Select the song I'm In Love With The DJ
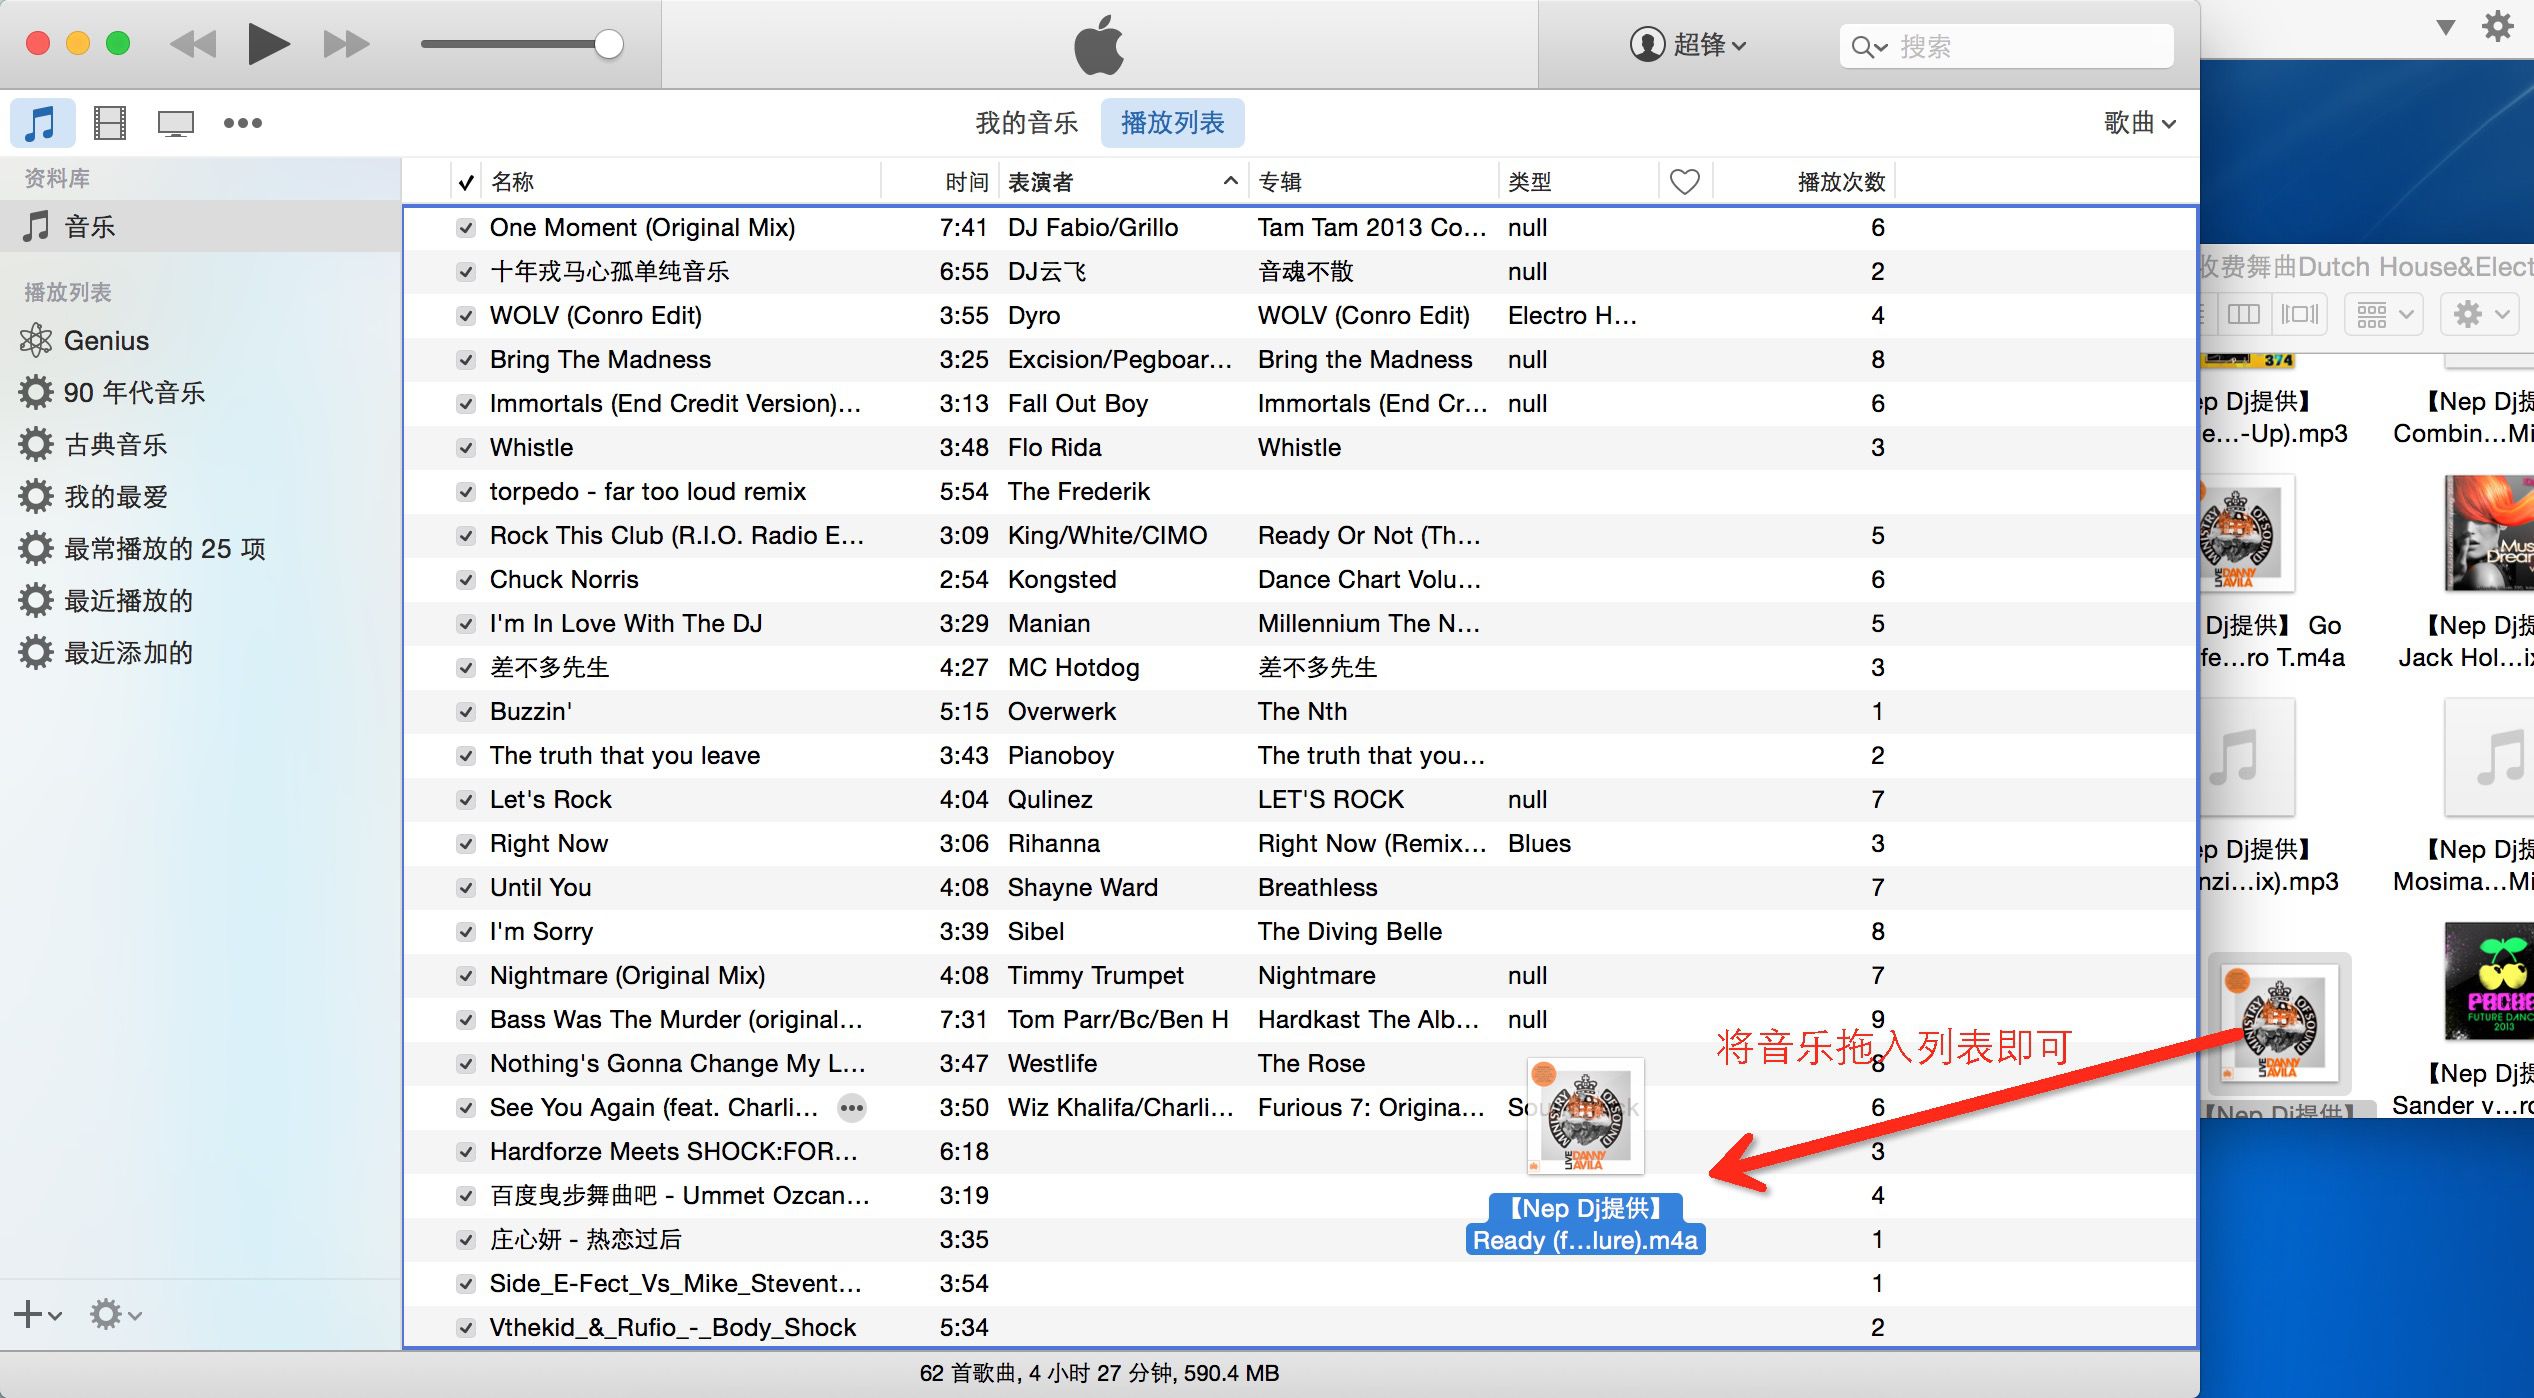This screenshot has width=2534, height=1398. 626,624
